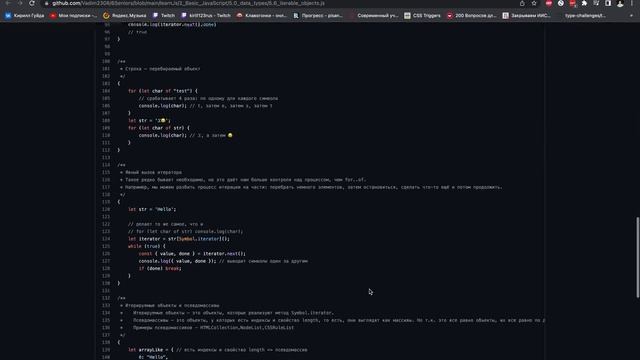Open the Клавогонки bookmark

click(262, 16)
